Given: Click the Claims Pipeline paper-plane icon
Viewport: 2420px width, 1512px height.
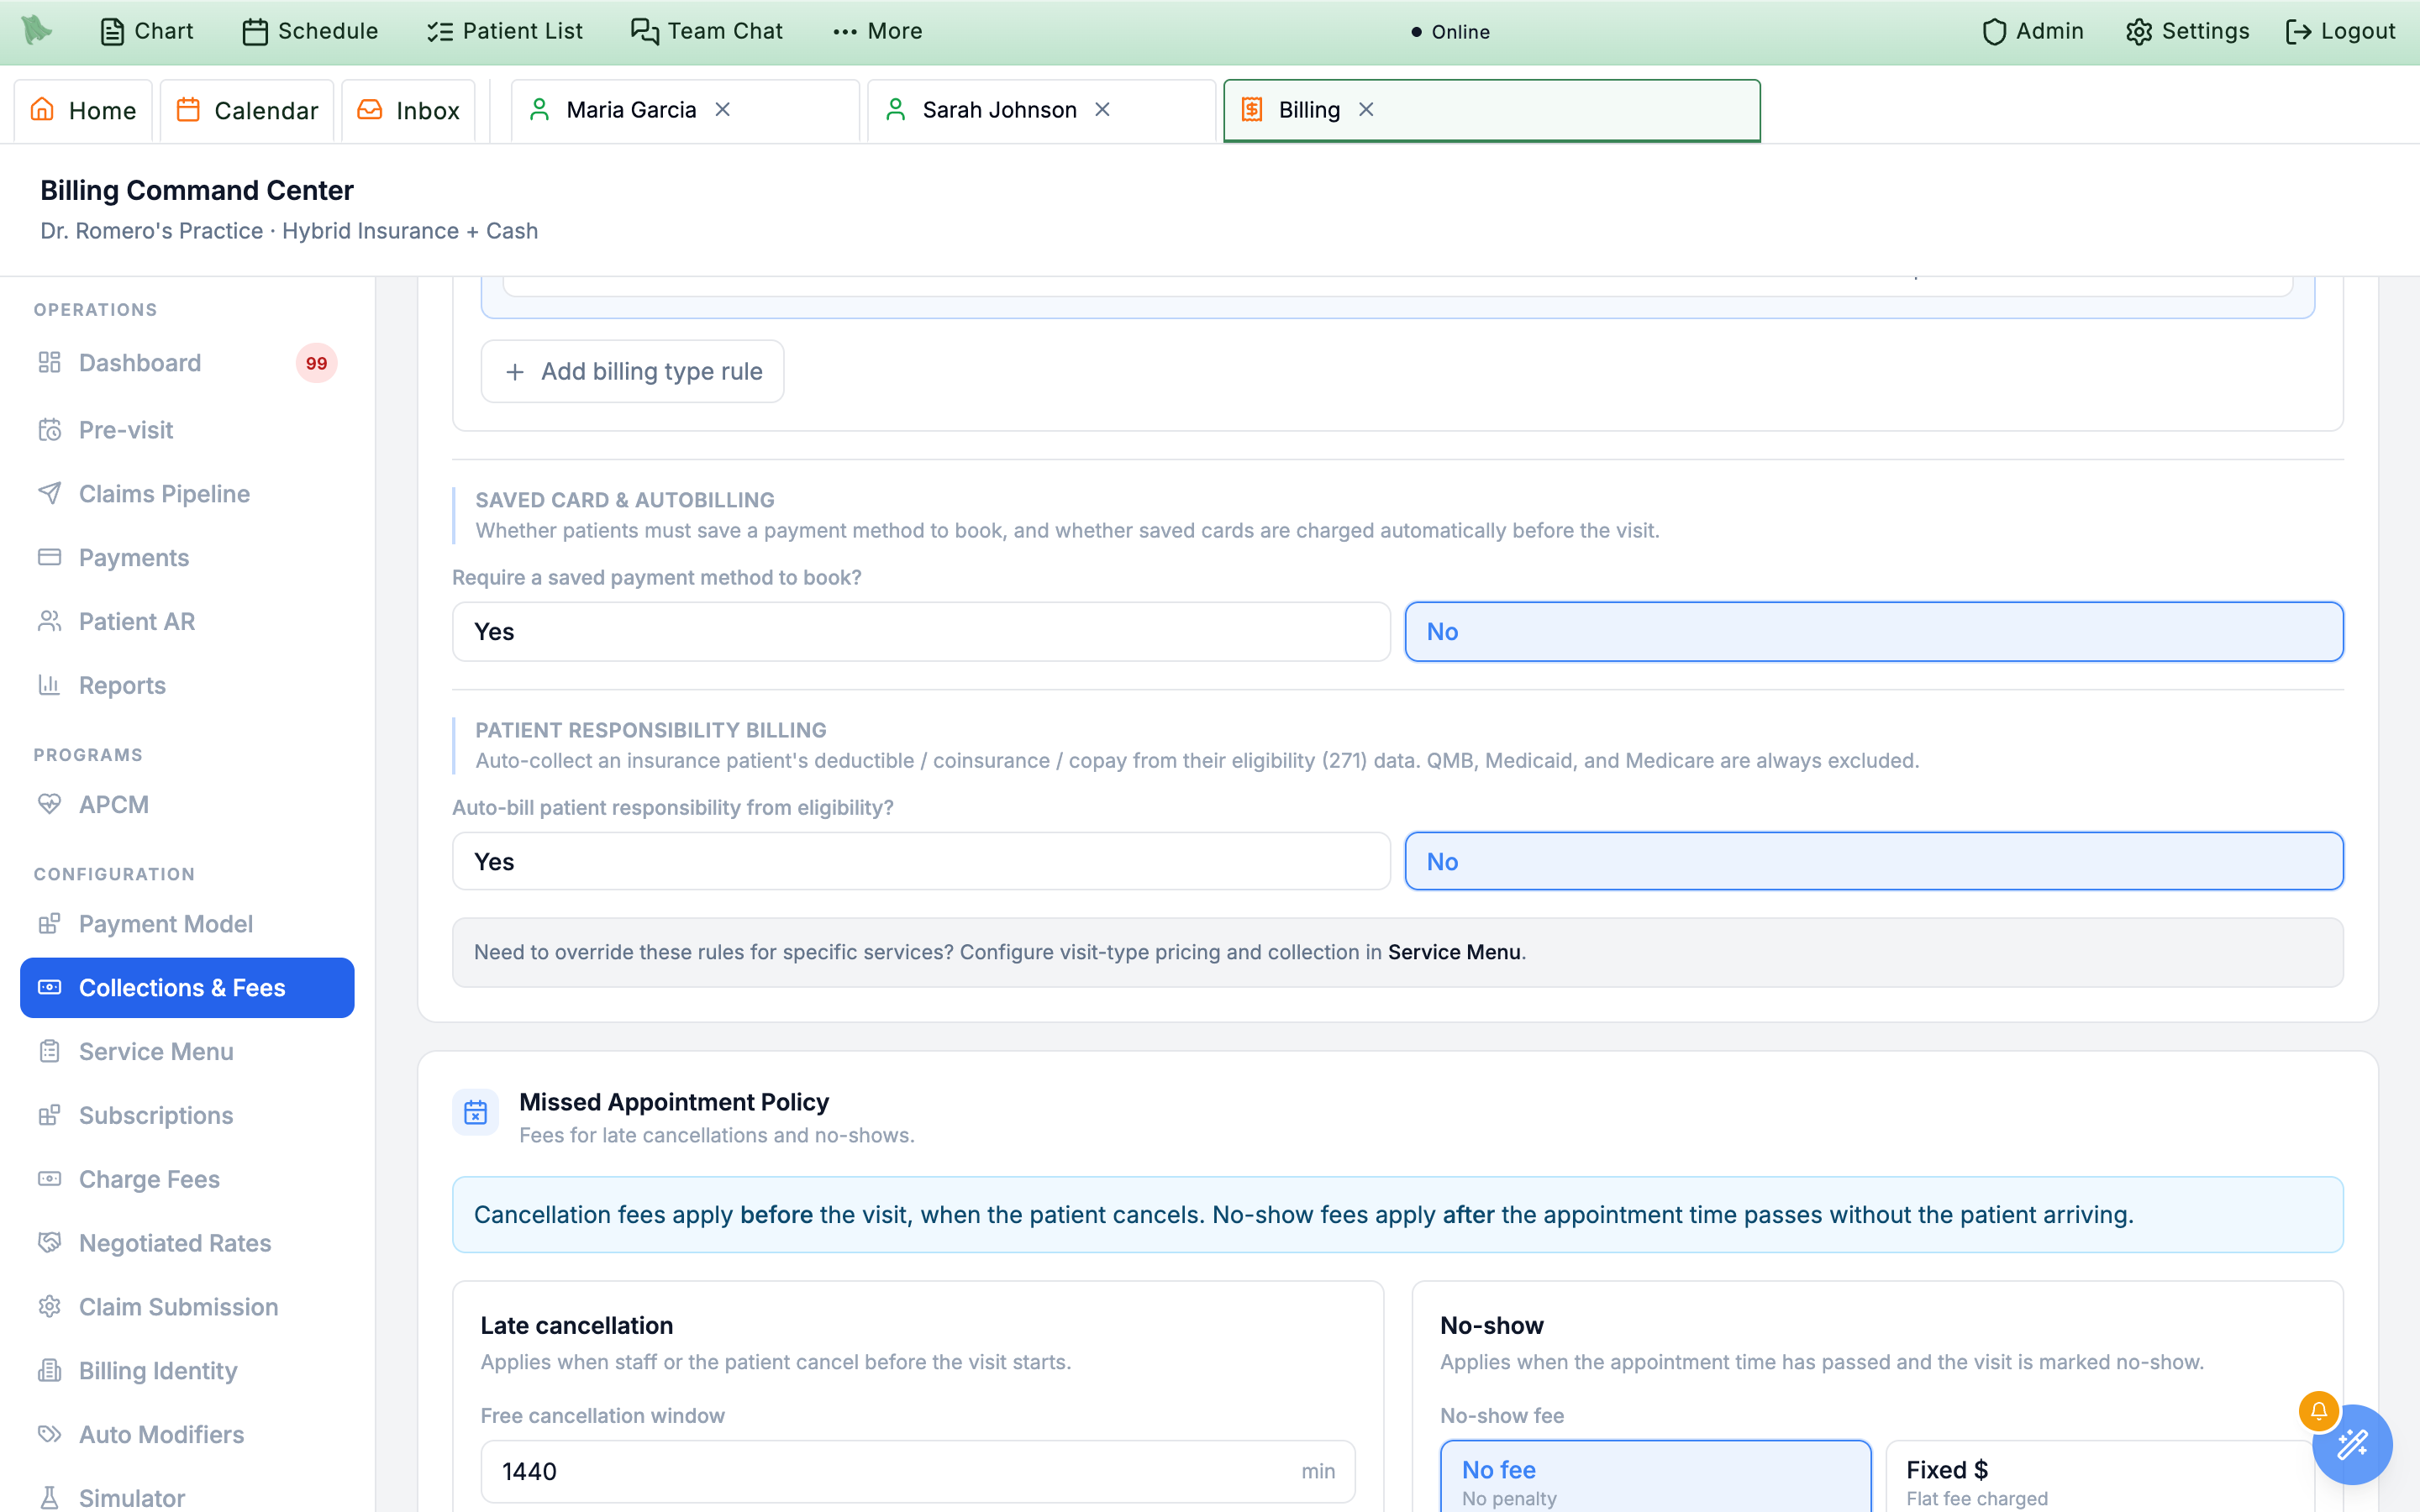Looking at the screenshot, I should pos(49,494).
